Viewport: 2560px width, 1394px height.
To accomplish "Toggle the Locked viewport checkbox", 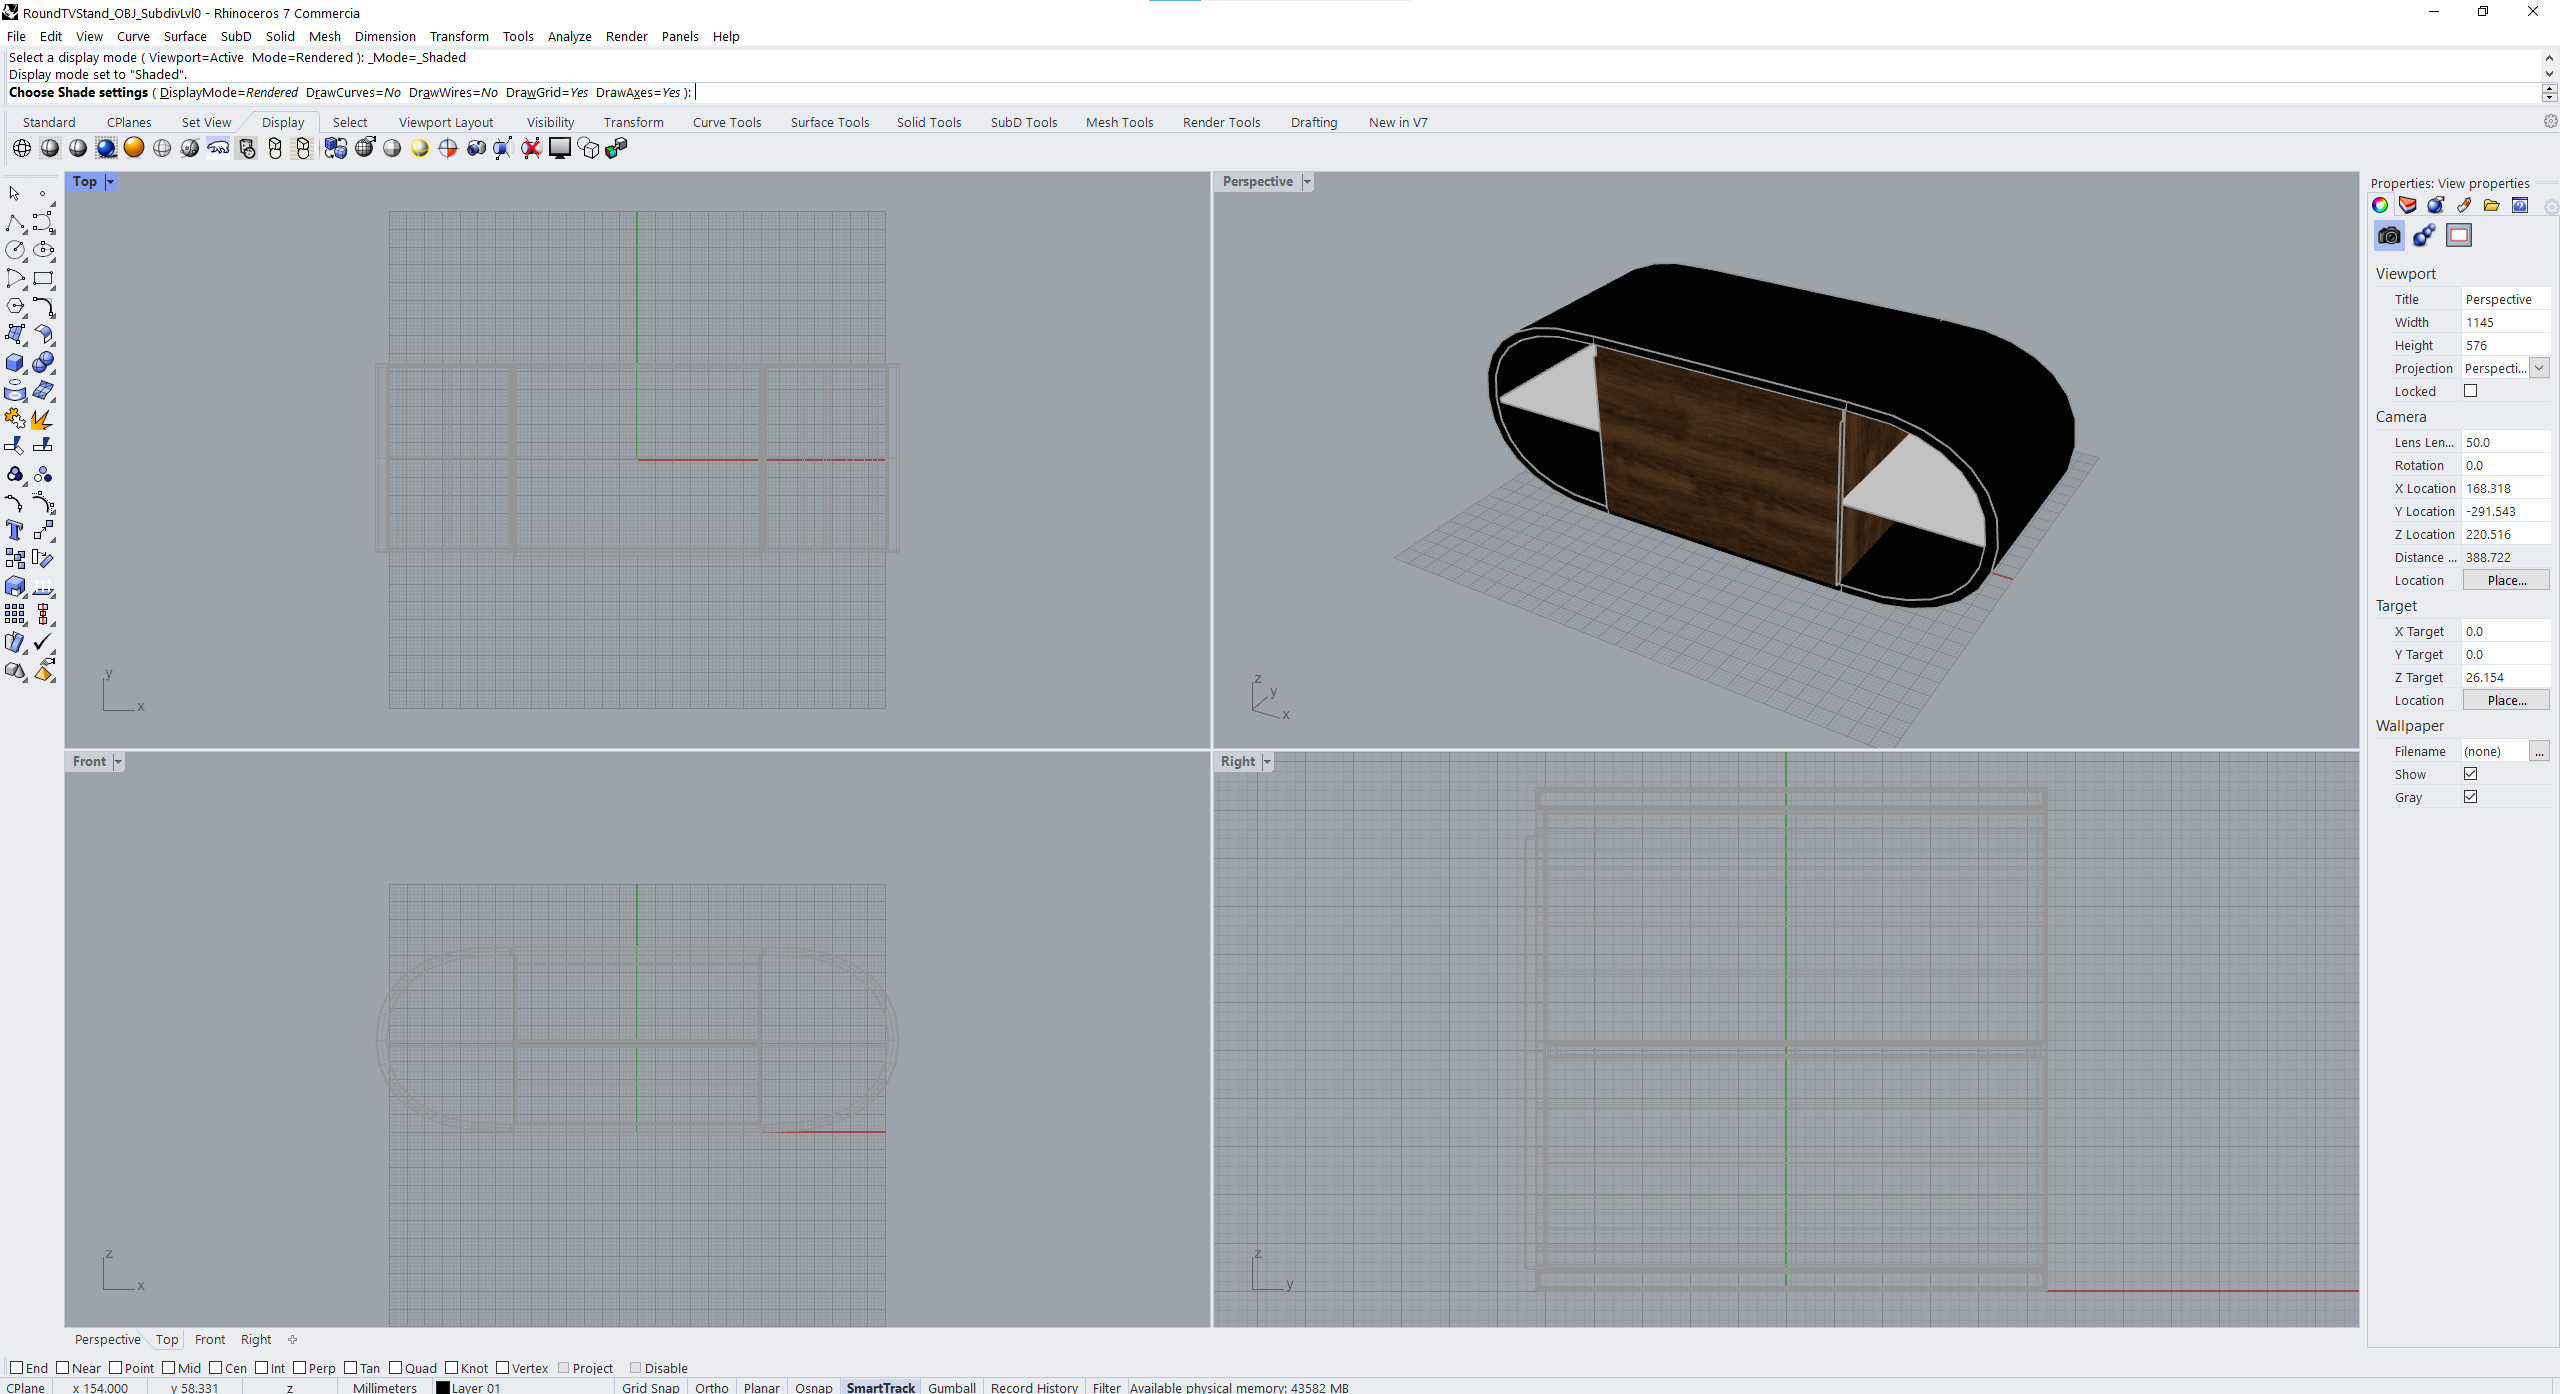I will pyautogui.click(x=2471, y=391).
